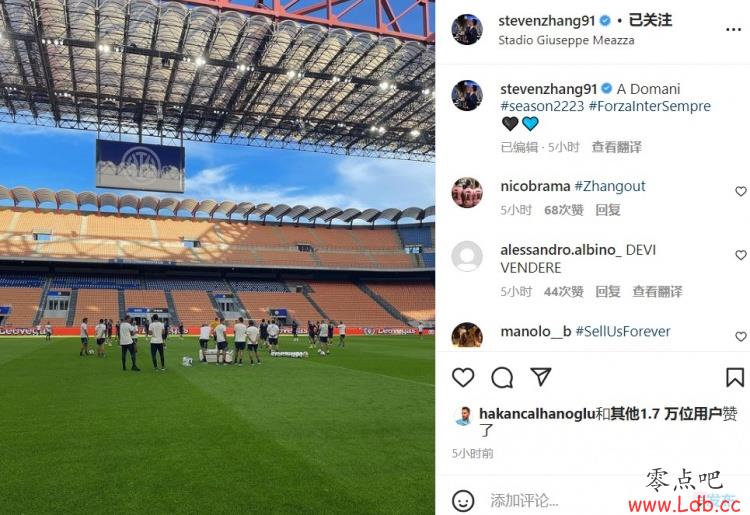Click 已关注 following button in header
The width and height of the screenshot is (750, 515).
[x=650, y=20]
